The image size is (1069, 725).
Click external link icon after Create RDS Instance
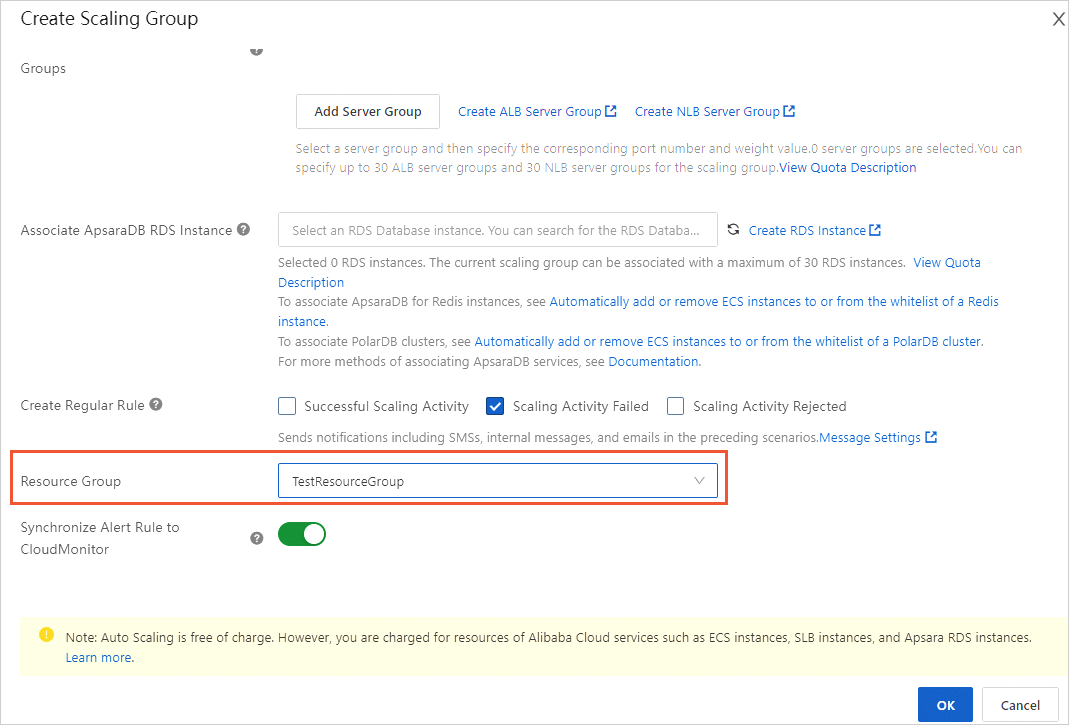[875, 230]
